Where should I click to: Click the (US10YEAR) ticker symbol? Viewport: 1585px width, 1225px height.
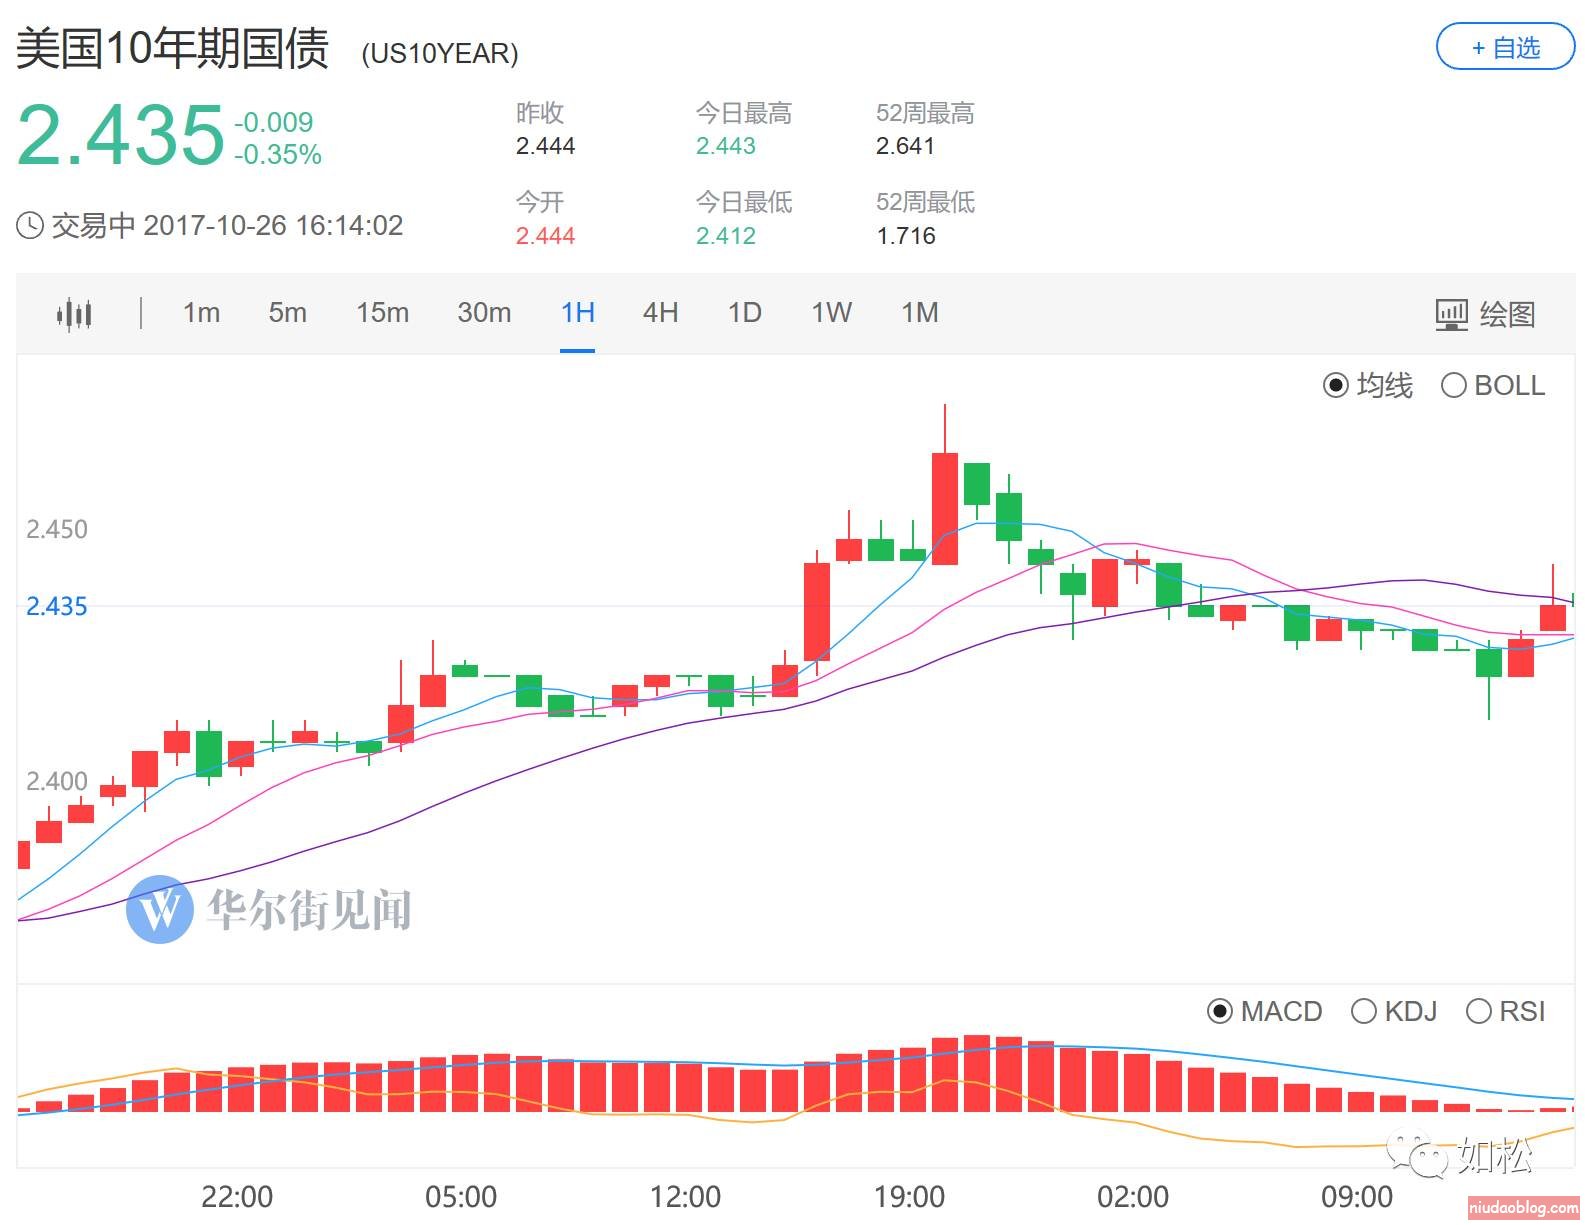tap(440, 54)
